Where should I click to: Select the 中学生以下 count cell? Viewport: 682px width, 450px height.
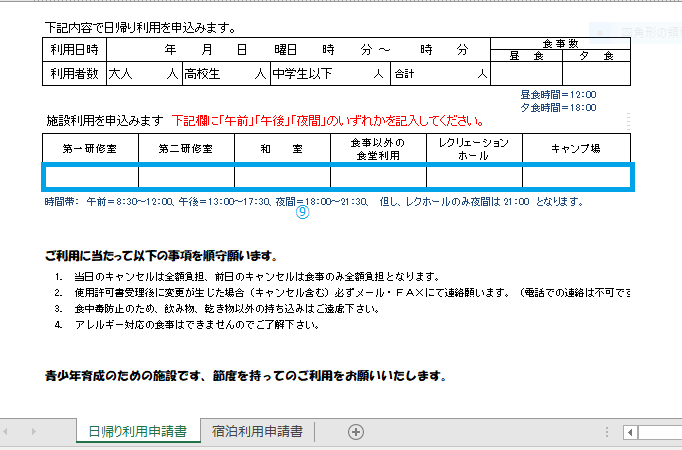tap(328, 74)
